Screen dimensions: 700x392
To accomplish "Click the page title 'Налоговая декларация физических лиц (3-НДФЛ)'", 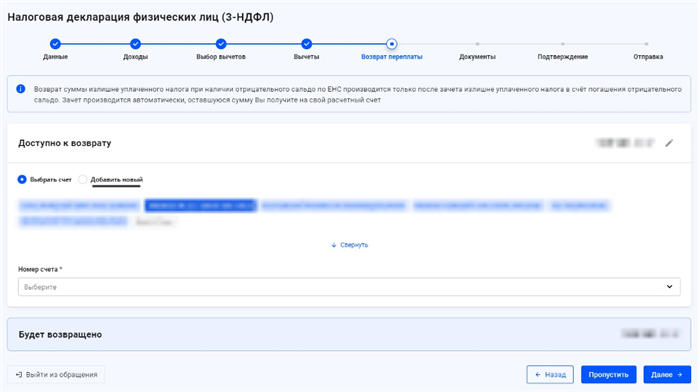I will point(141,17).
